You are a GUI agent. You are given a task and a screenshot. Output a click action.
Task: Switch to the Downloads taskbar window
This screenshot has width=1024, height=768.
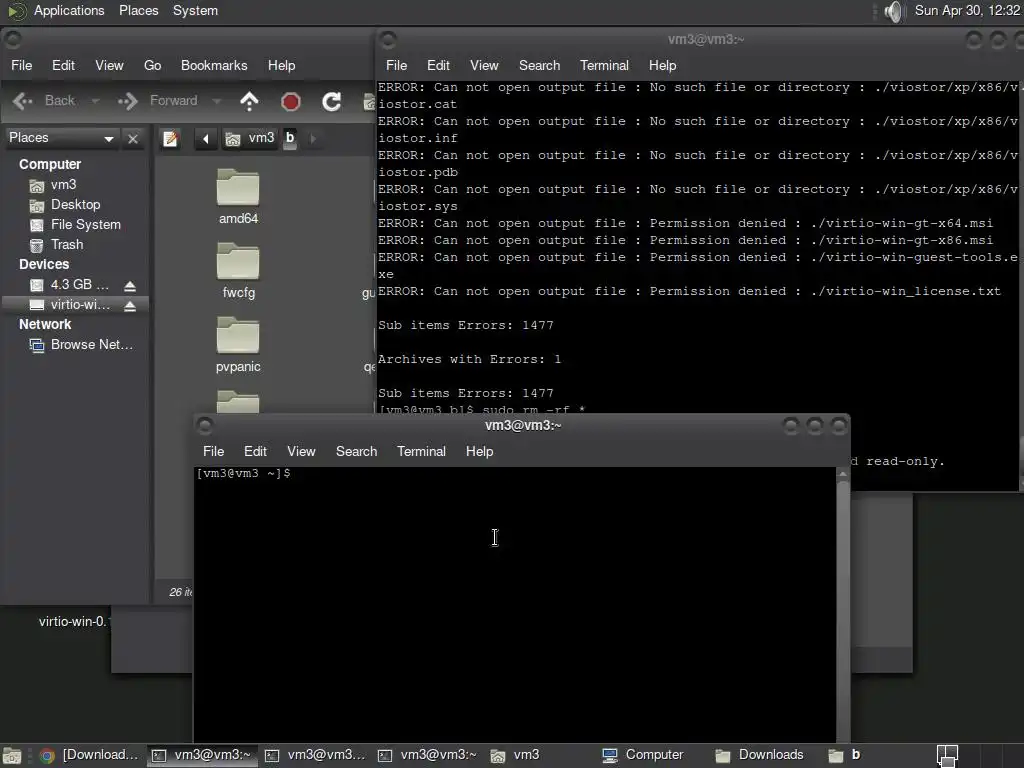point(760,755)
